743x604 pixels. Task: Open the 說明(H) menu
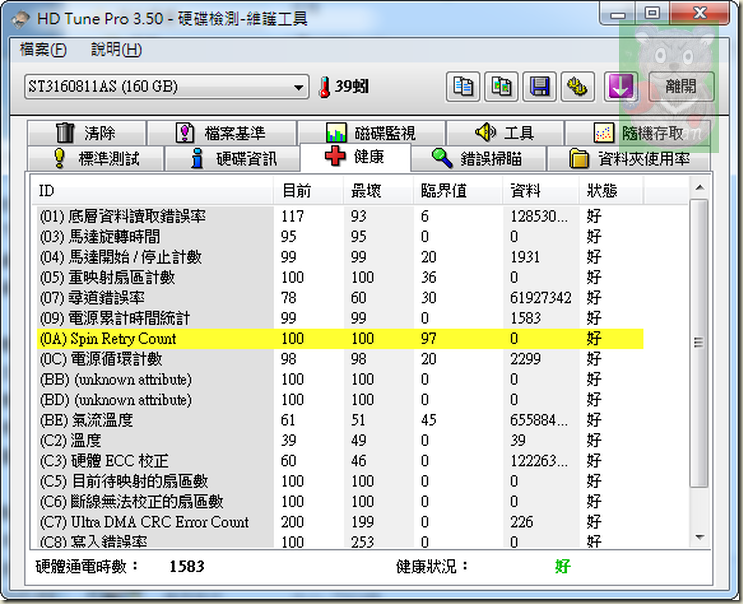click(x=116, y=49)
